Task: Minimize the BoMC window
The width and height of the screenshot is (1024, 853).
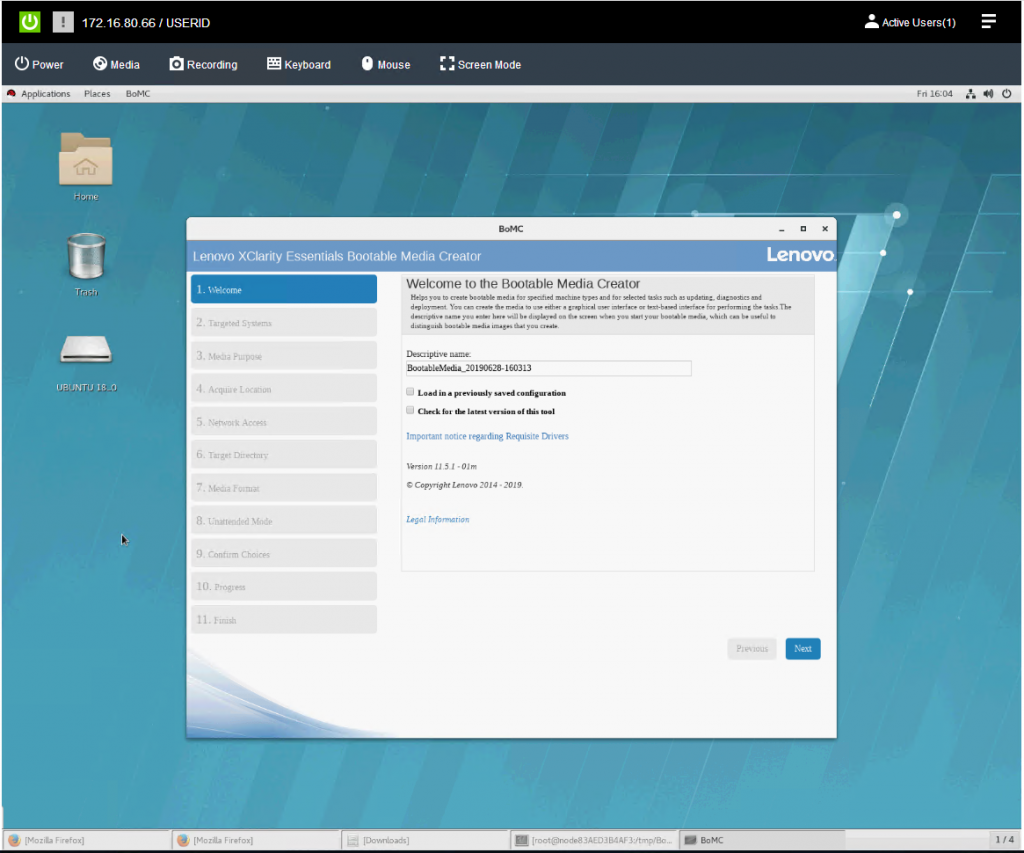Action: tap(781, 229)
